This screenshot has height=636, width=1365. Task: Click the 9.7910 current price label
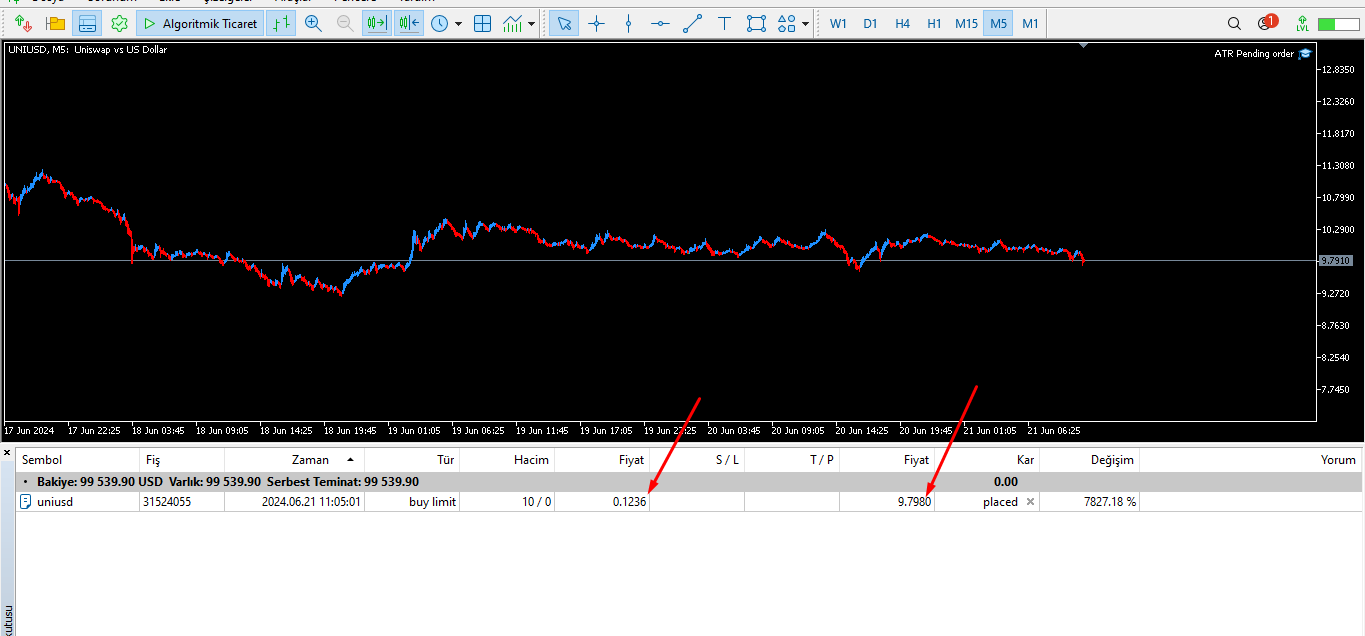click(x=1336, y=260)
